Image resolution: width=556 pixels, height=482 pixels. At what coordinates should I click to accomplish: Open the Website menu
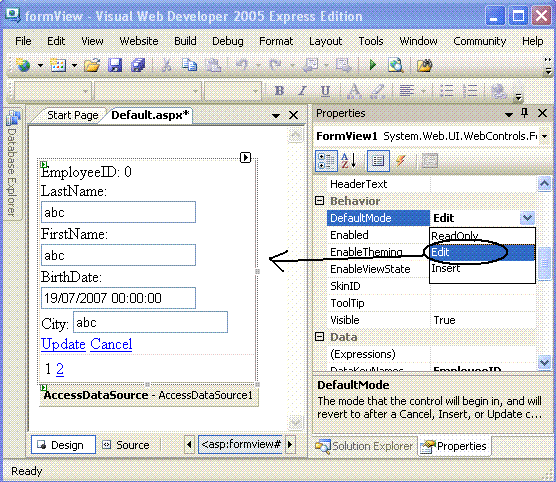(139, 41)
